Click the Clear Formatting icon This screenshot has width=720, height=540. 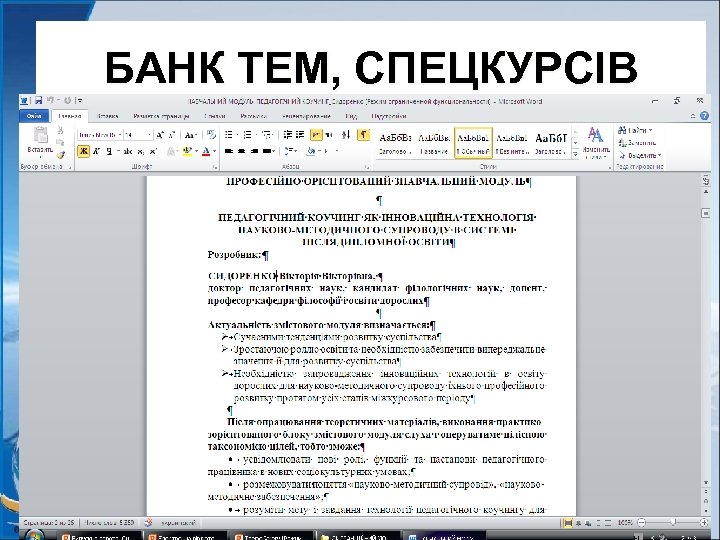[211, 135]
